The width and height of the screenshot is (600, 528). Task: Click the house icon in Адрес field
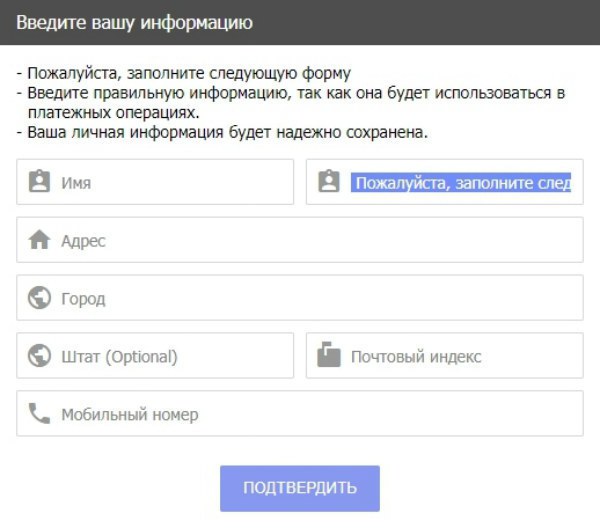pos(39,241)
